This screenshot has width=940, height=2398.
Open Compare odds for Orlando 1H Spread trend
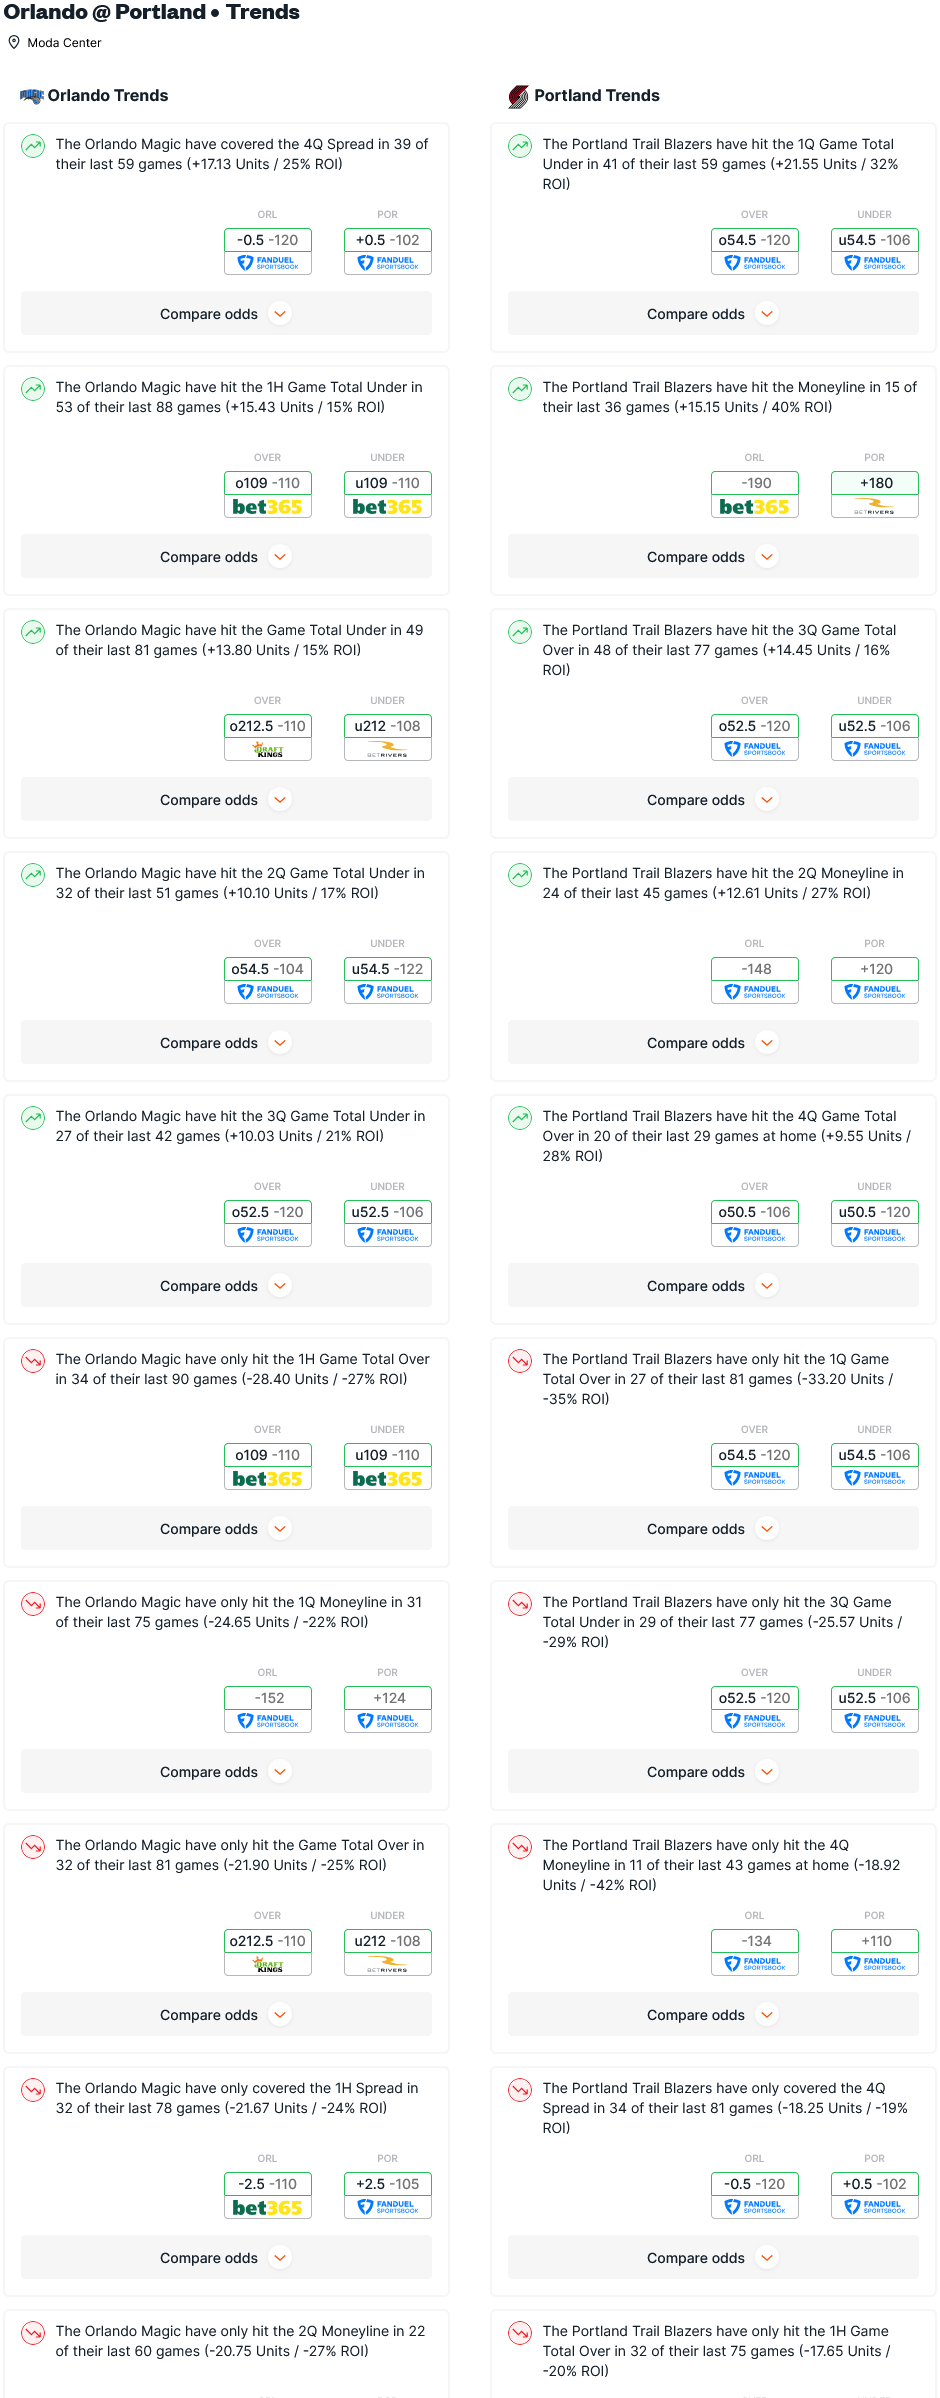point(226,2258)
